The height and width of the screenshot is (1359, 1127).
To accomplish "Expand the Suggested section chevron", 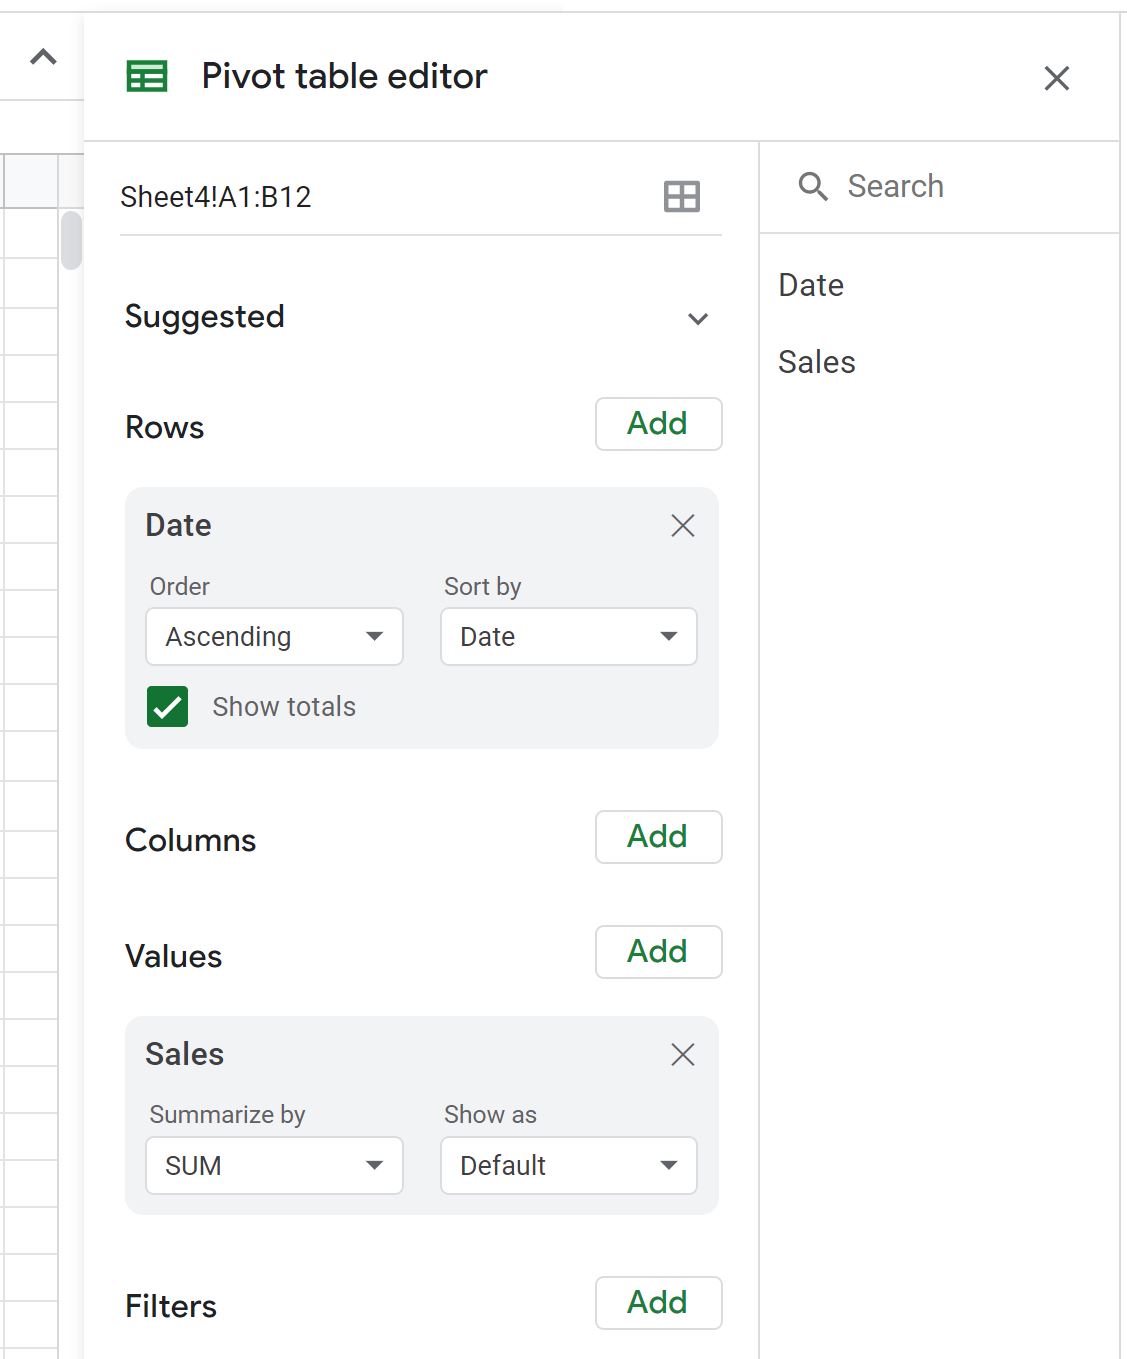I will [698, 319].
